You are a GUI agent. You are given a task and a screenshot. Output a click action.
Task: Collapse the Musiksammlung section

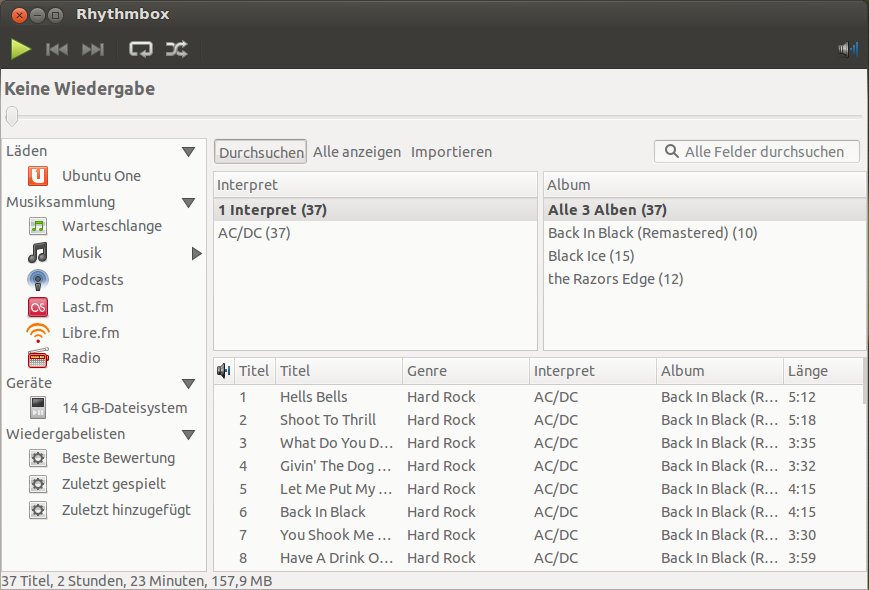pyautogui.click(x=188, y=202)
